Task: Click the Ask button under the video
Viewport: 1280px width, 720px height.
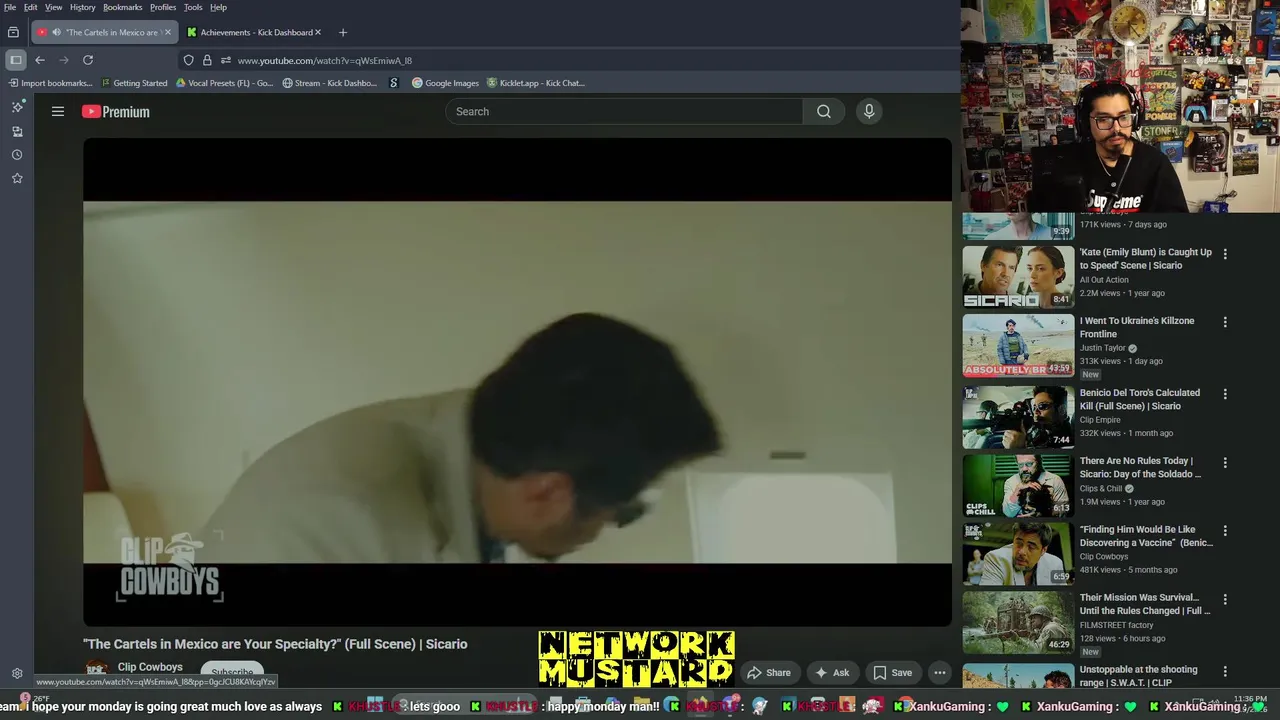Action: click(x=832, y=673)
